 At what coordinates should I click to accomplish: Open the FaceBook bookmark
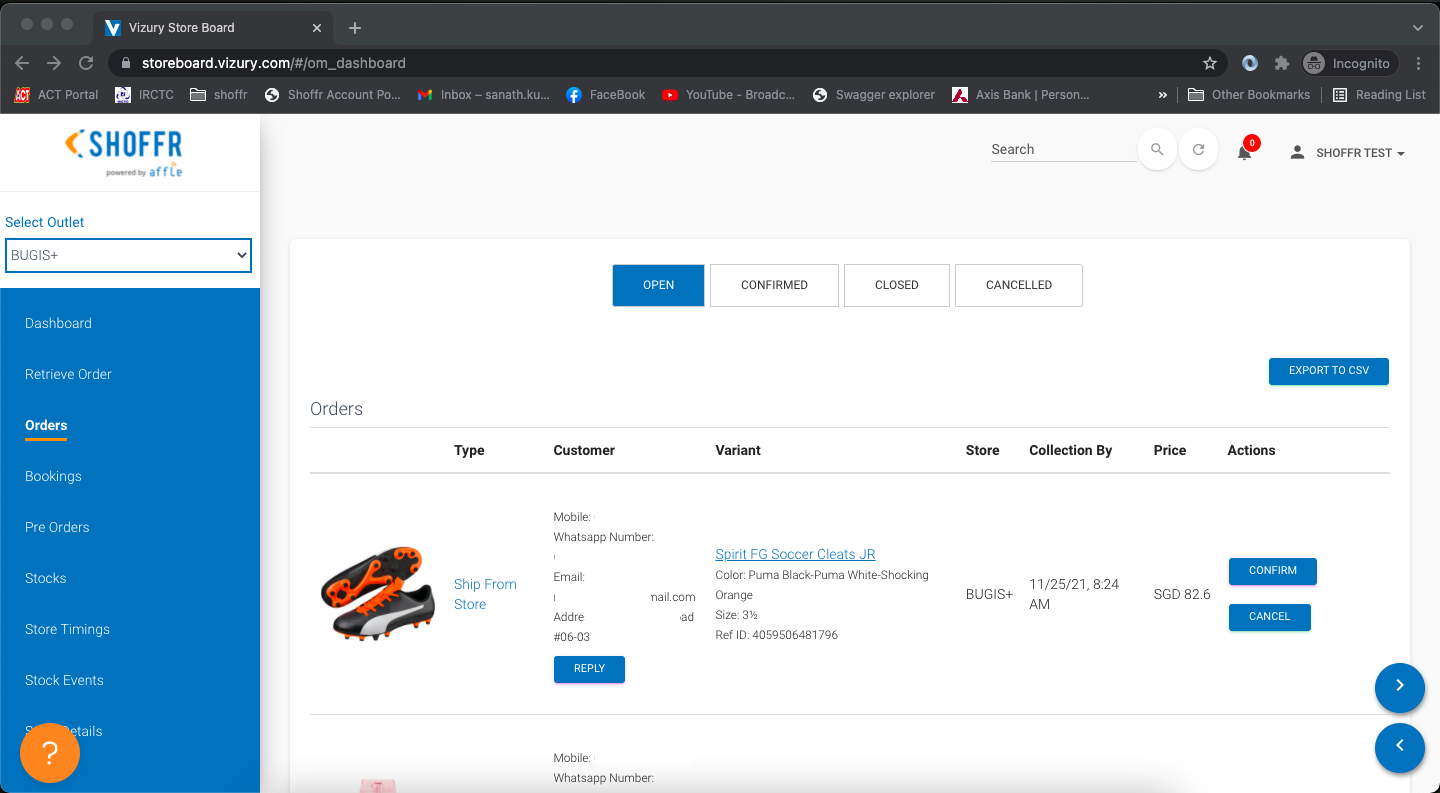click(x=606, y=95)
